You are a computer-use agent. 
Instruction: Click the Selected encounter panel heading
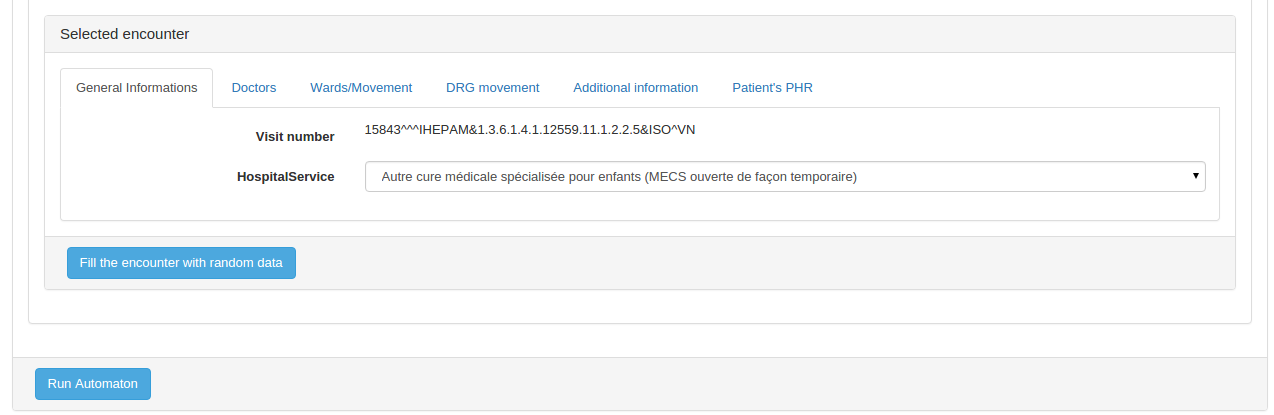[125, 34]
